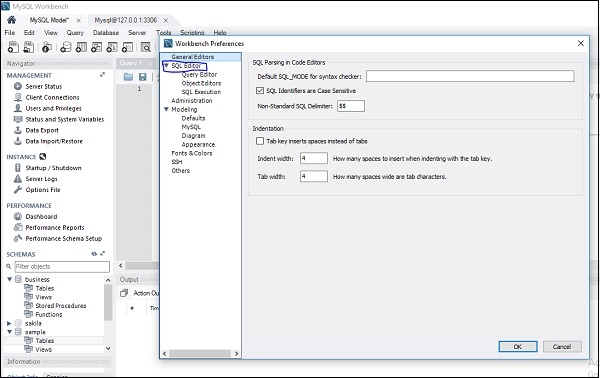
Task: Create a new function toolbar icon
Action: [127, 47]
